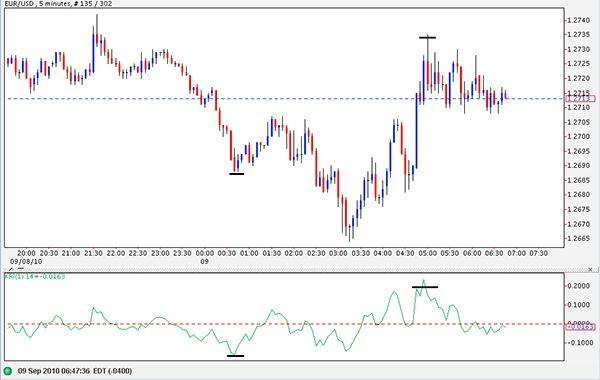Image resolution: width=600 pixels, height=380 pixels.
Task: Select marker line below 00:45 candle low
Action: pyautogui.click(x=236, y=174)
